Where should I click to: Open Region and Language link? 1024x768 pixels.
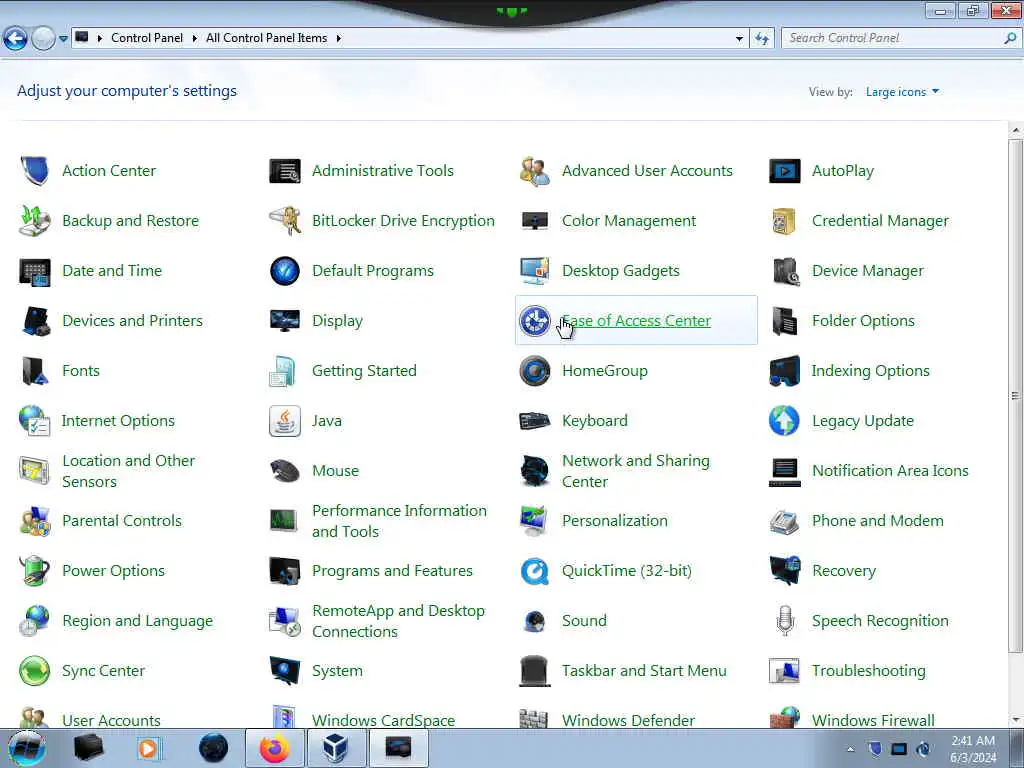[137, 621]
